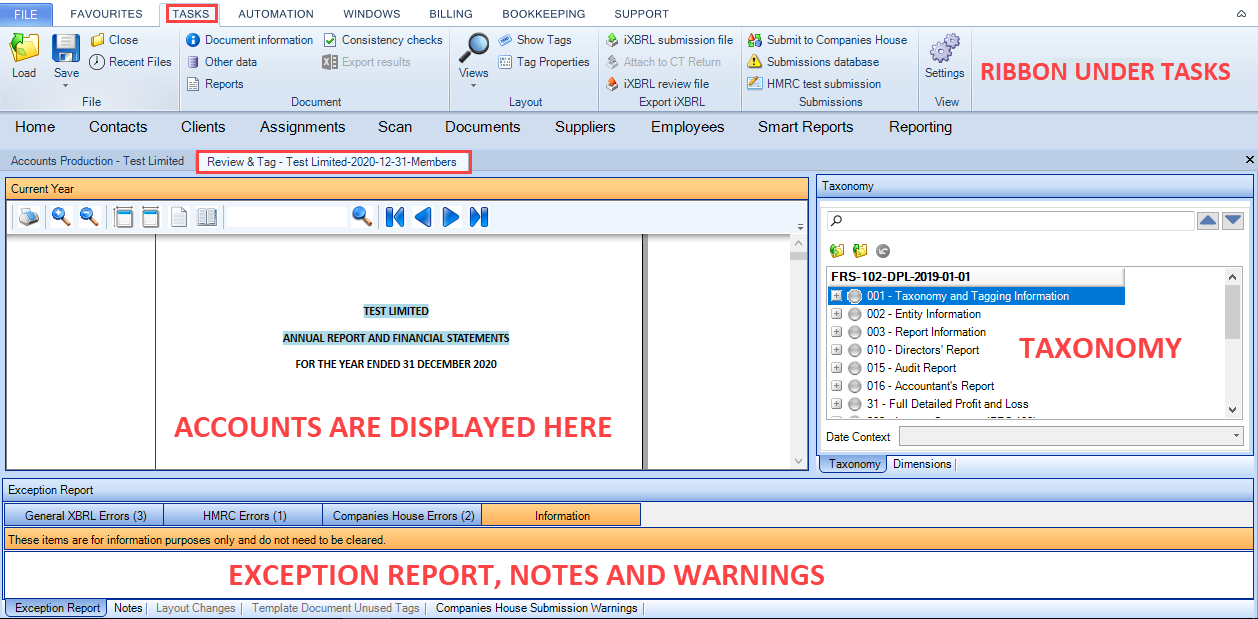Collapse the ribbon with the chevron

tap(1242, 14)
